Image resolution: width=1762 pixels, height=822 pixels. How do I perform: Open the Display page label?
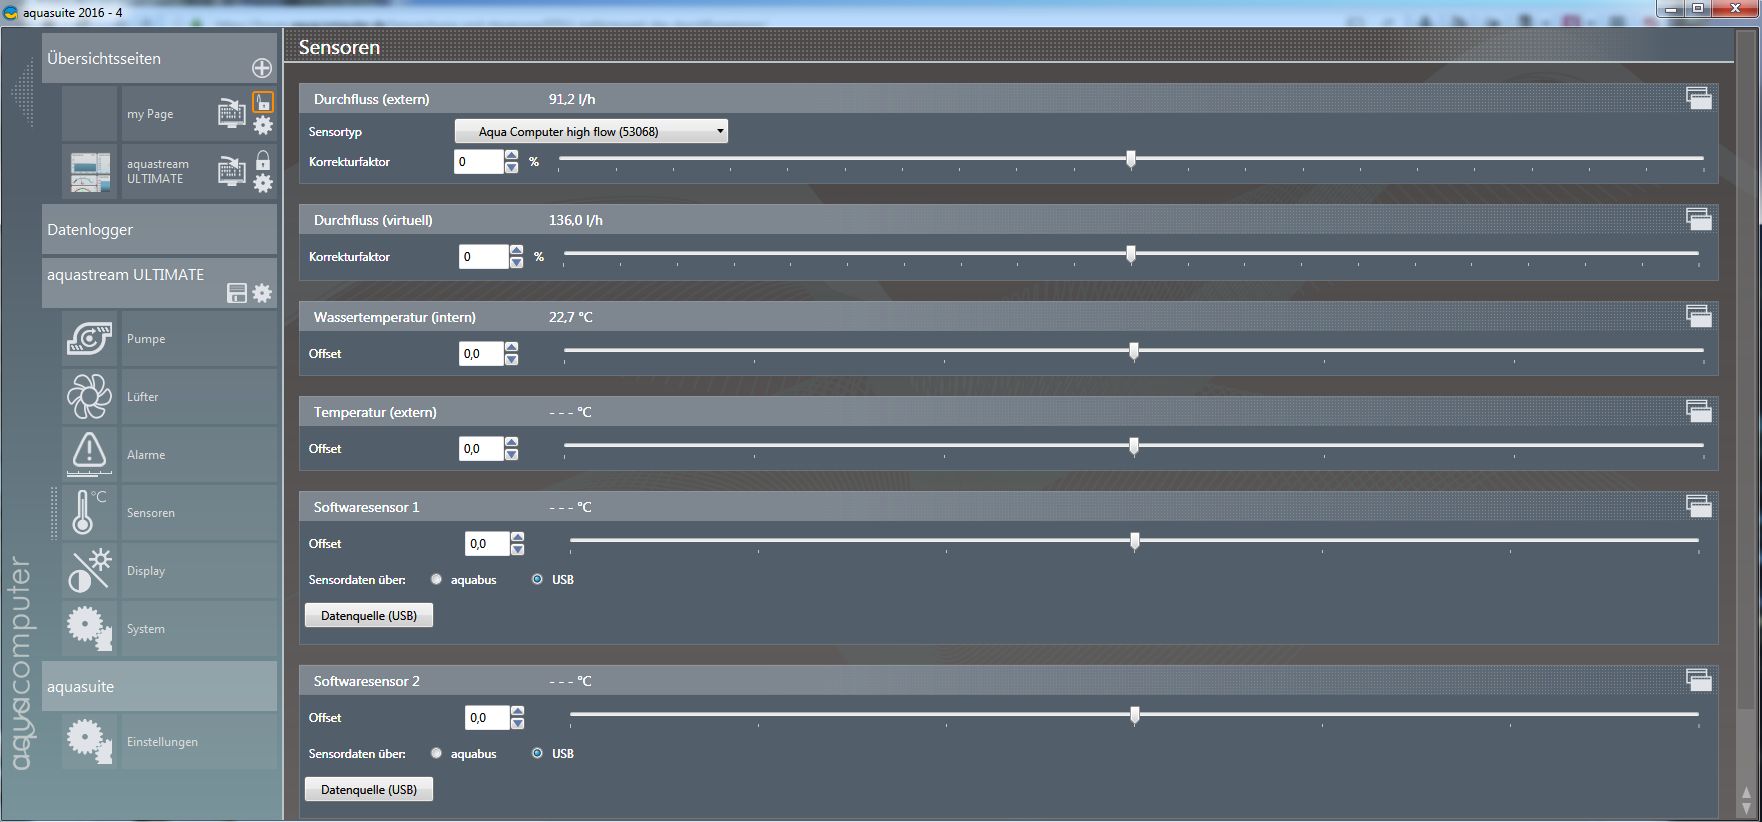pyautogui.click(x=146, y=571)
